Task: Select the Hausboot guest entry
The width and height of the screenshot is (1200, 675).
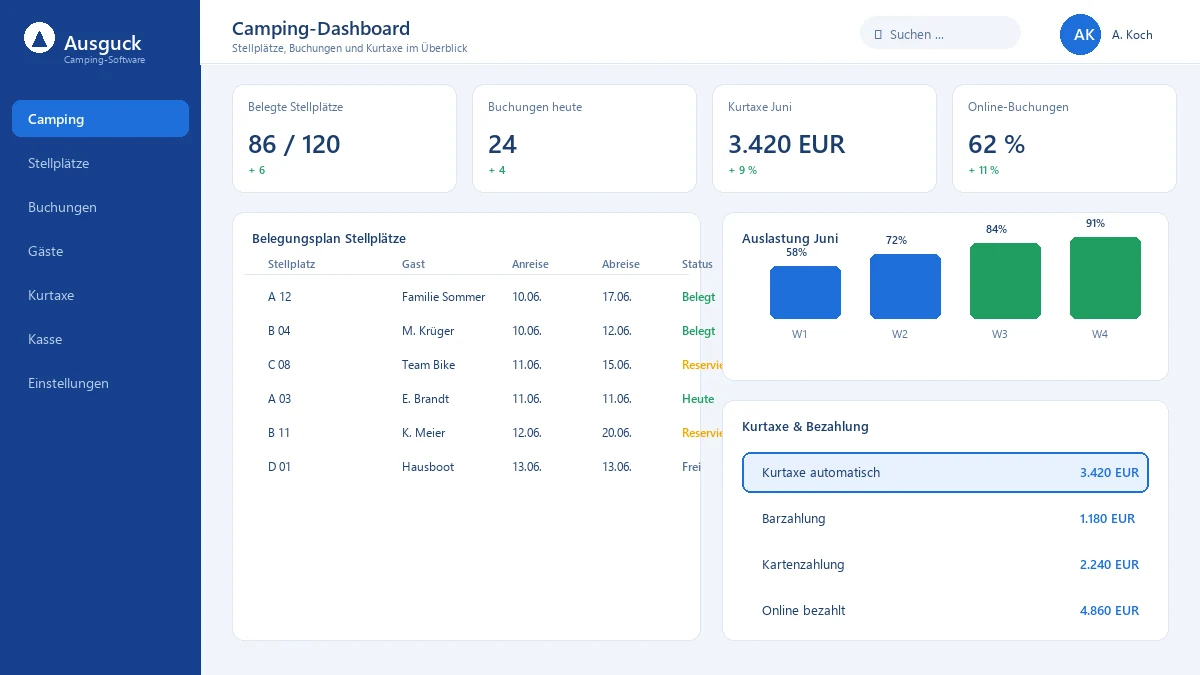Action: [x=427, y=467]
